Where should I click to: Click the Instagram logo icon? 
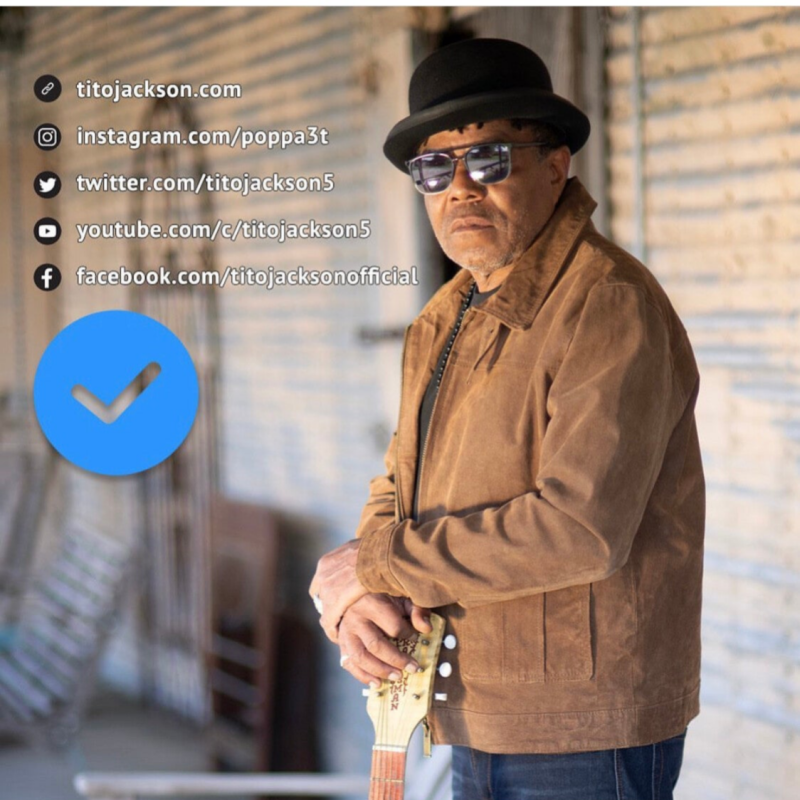click(x=47, y=136)
